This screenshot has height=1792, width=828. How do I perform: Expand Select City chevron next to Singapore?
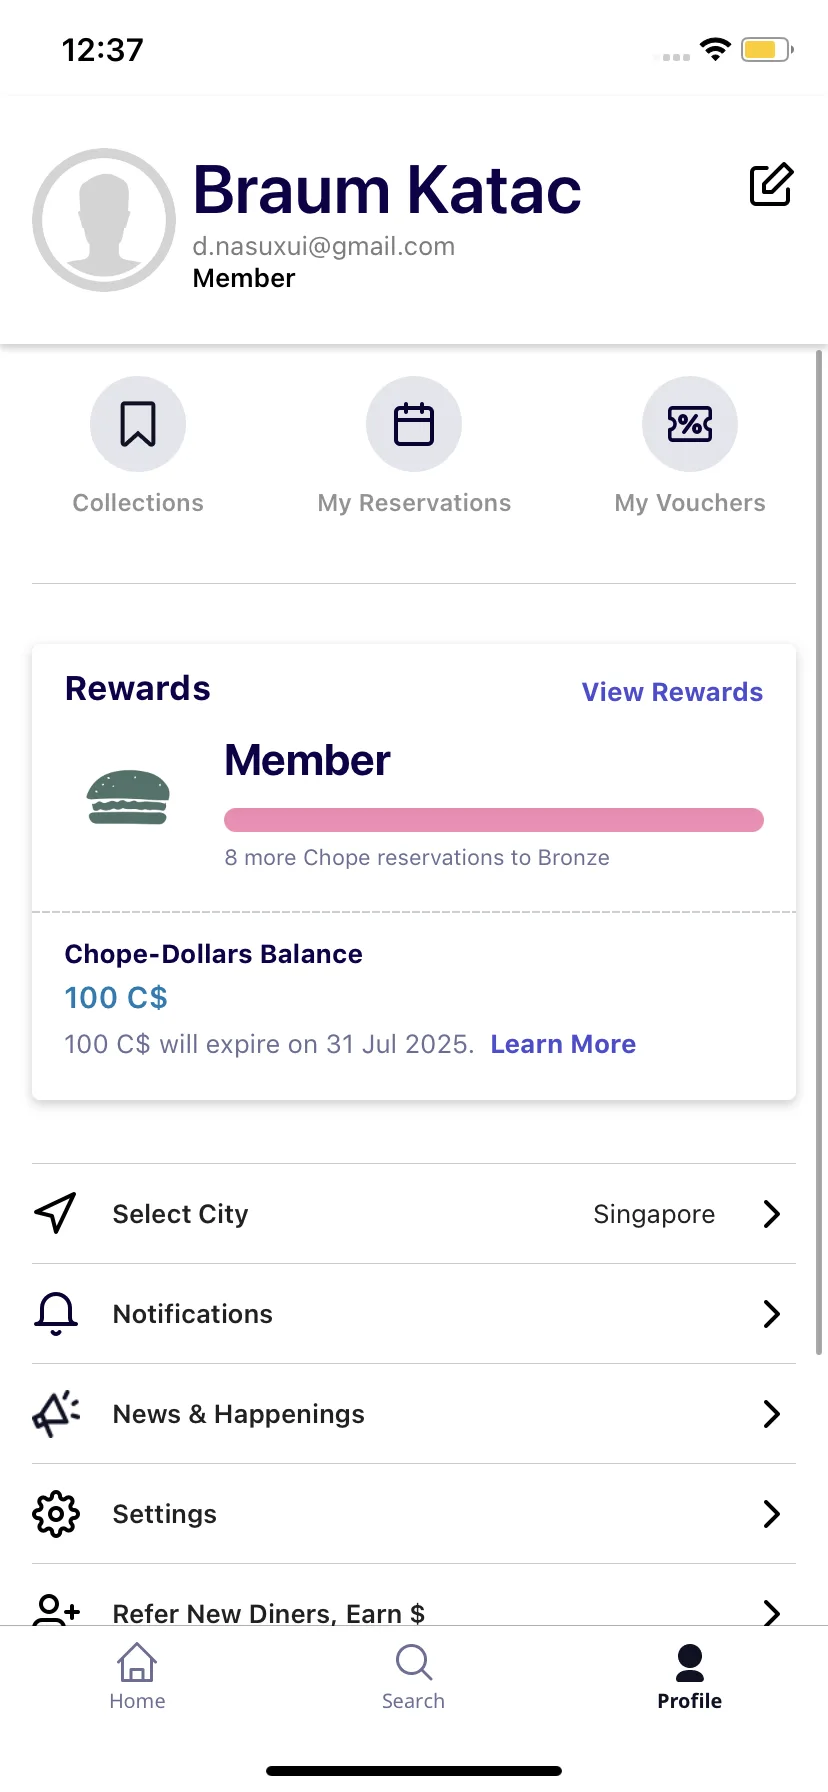tap(771, 1214)
